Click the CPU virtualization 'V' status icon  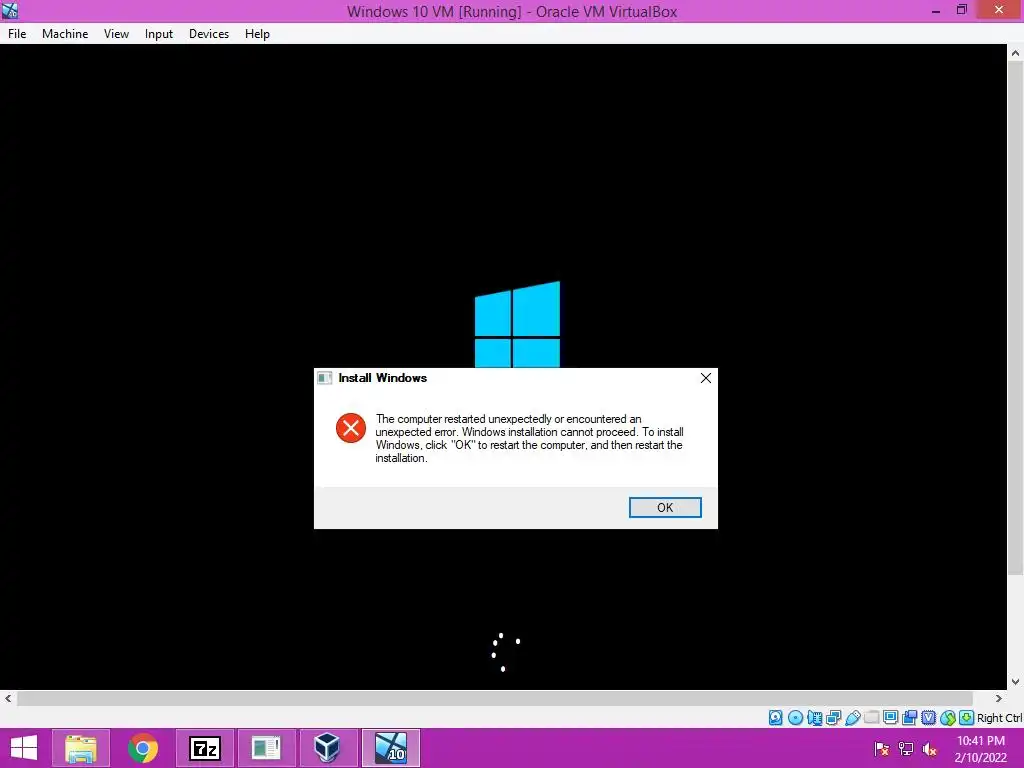click(928, 718)
